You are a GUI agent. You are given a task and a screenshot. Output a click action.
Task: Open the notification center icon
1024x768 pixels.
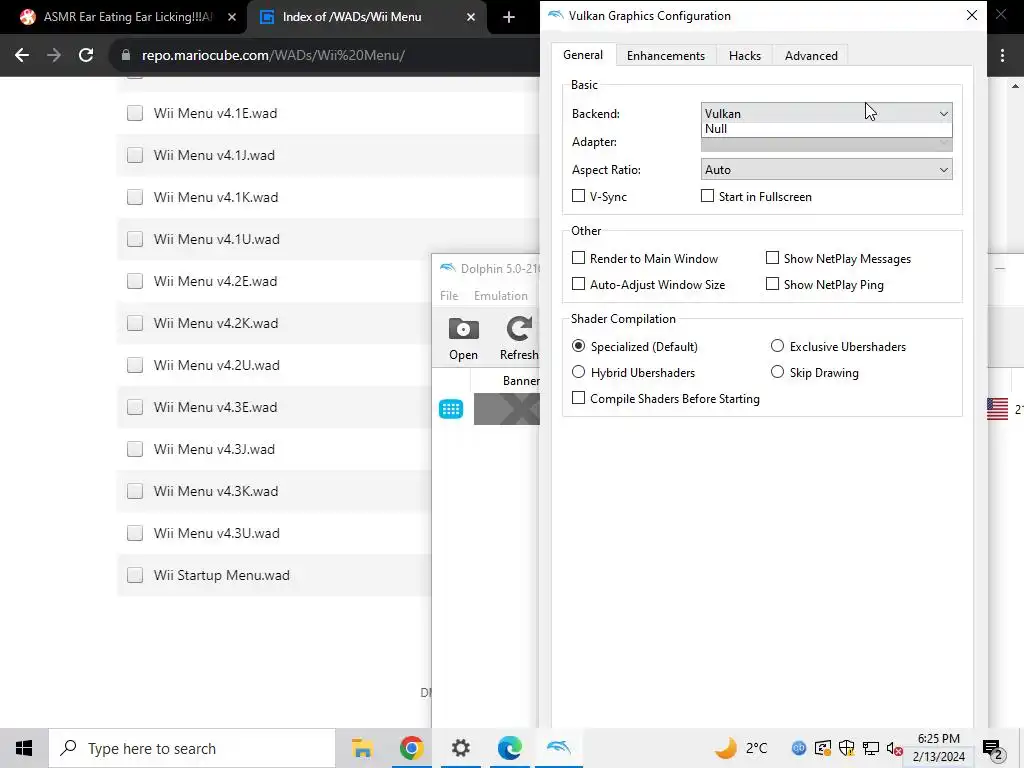993,748
